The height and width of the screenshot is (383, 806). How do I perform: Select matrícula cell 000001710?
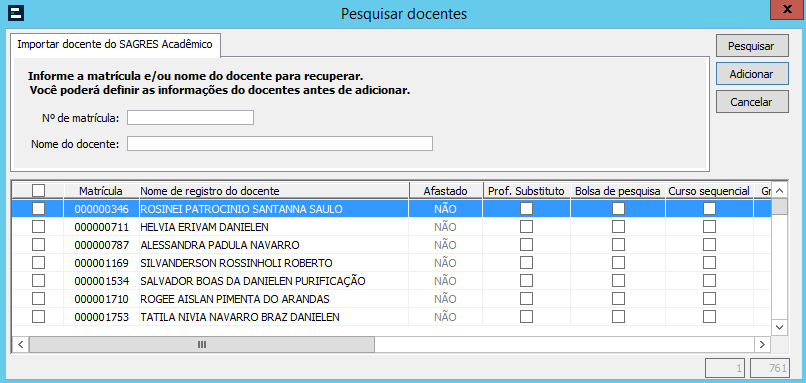[101, 299]
